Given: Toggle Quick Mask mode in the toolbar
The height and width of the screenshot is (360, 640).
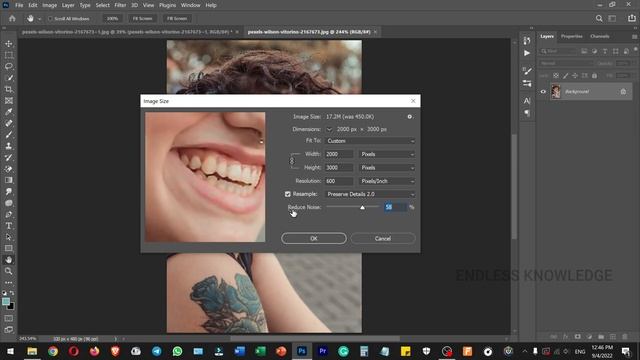Looking at the screenshot, I should point(9,318).
